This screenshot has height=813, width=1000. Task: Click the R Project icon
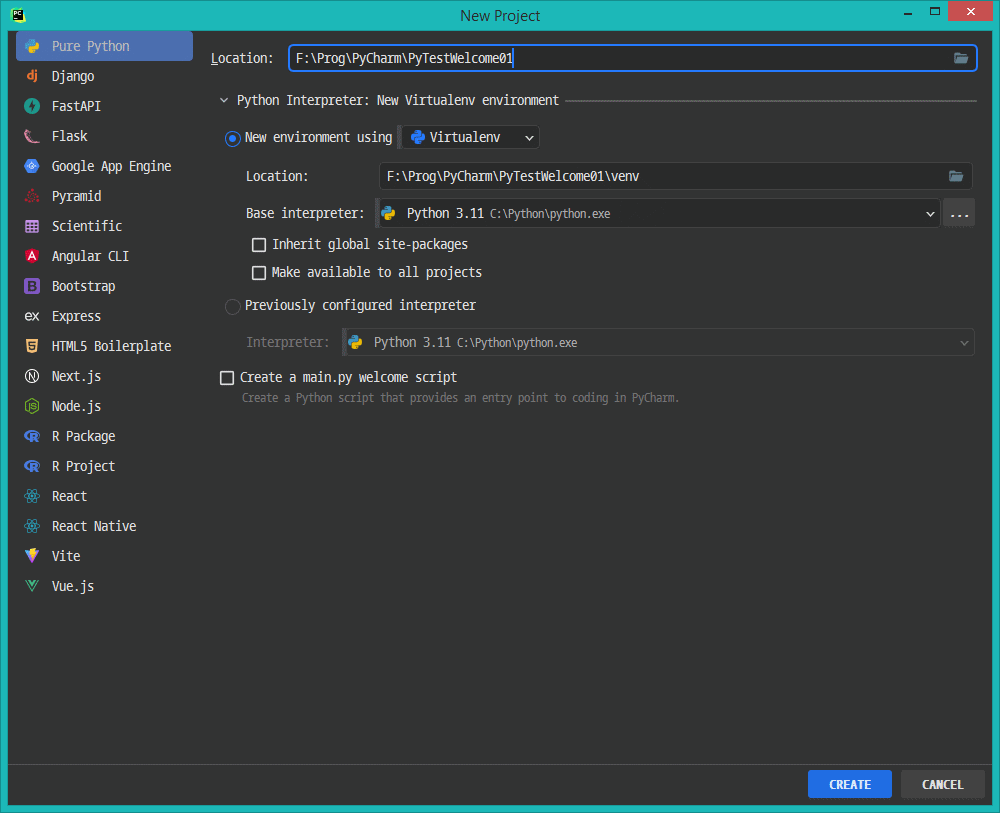pyautogui.click(x=32, y=465)
